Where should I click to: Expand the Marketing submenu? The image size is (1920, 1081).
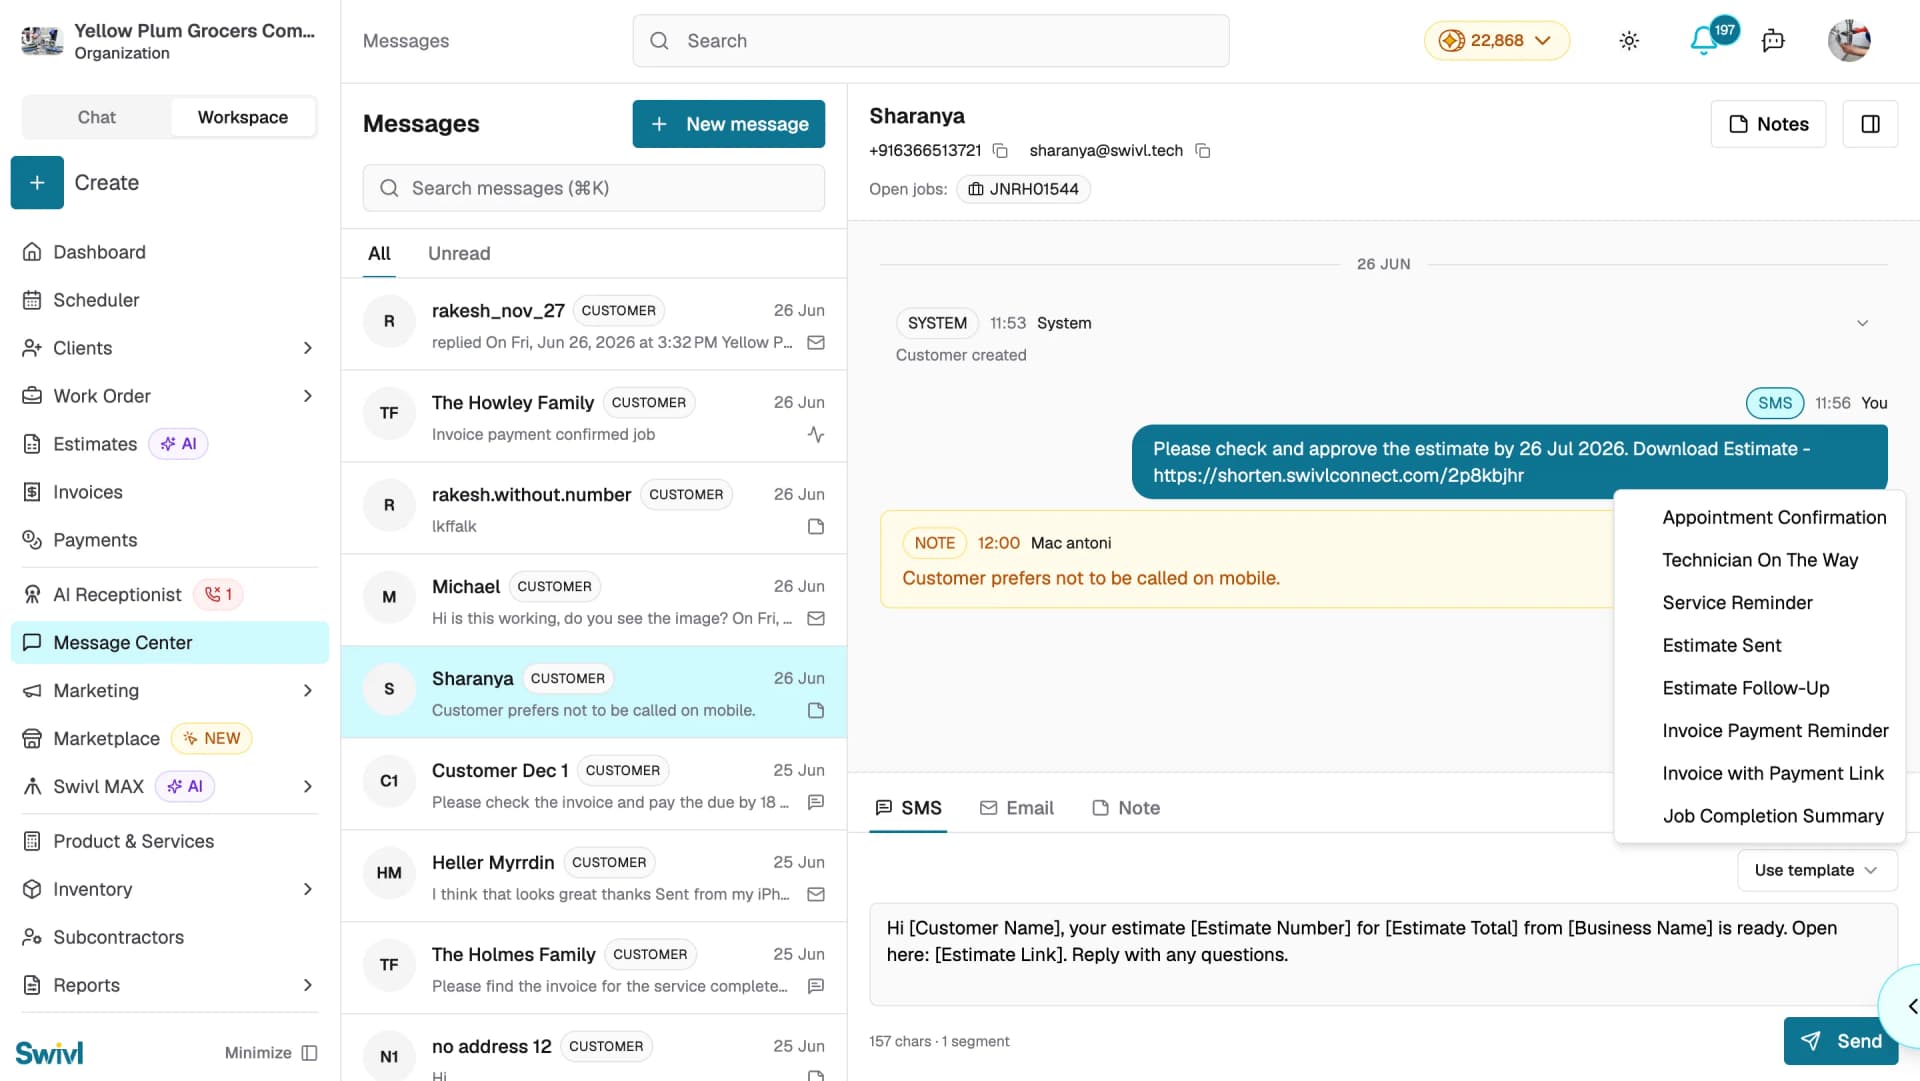(x=307, y=691)
